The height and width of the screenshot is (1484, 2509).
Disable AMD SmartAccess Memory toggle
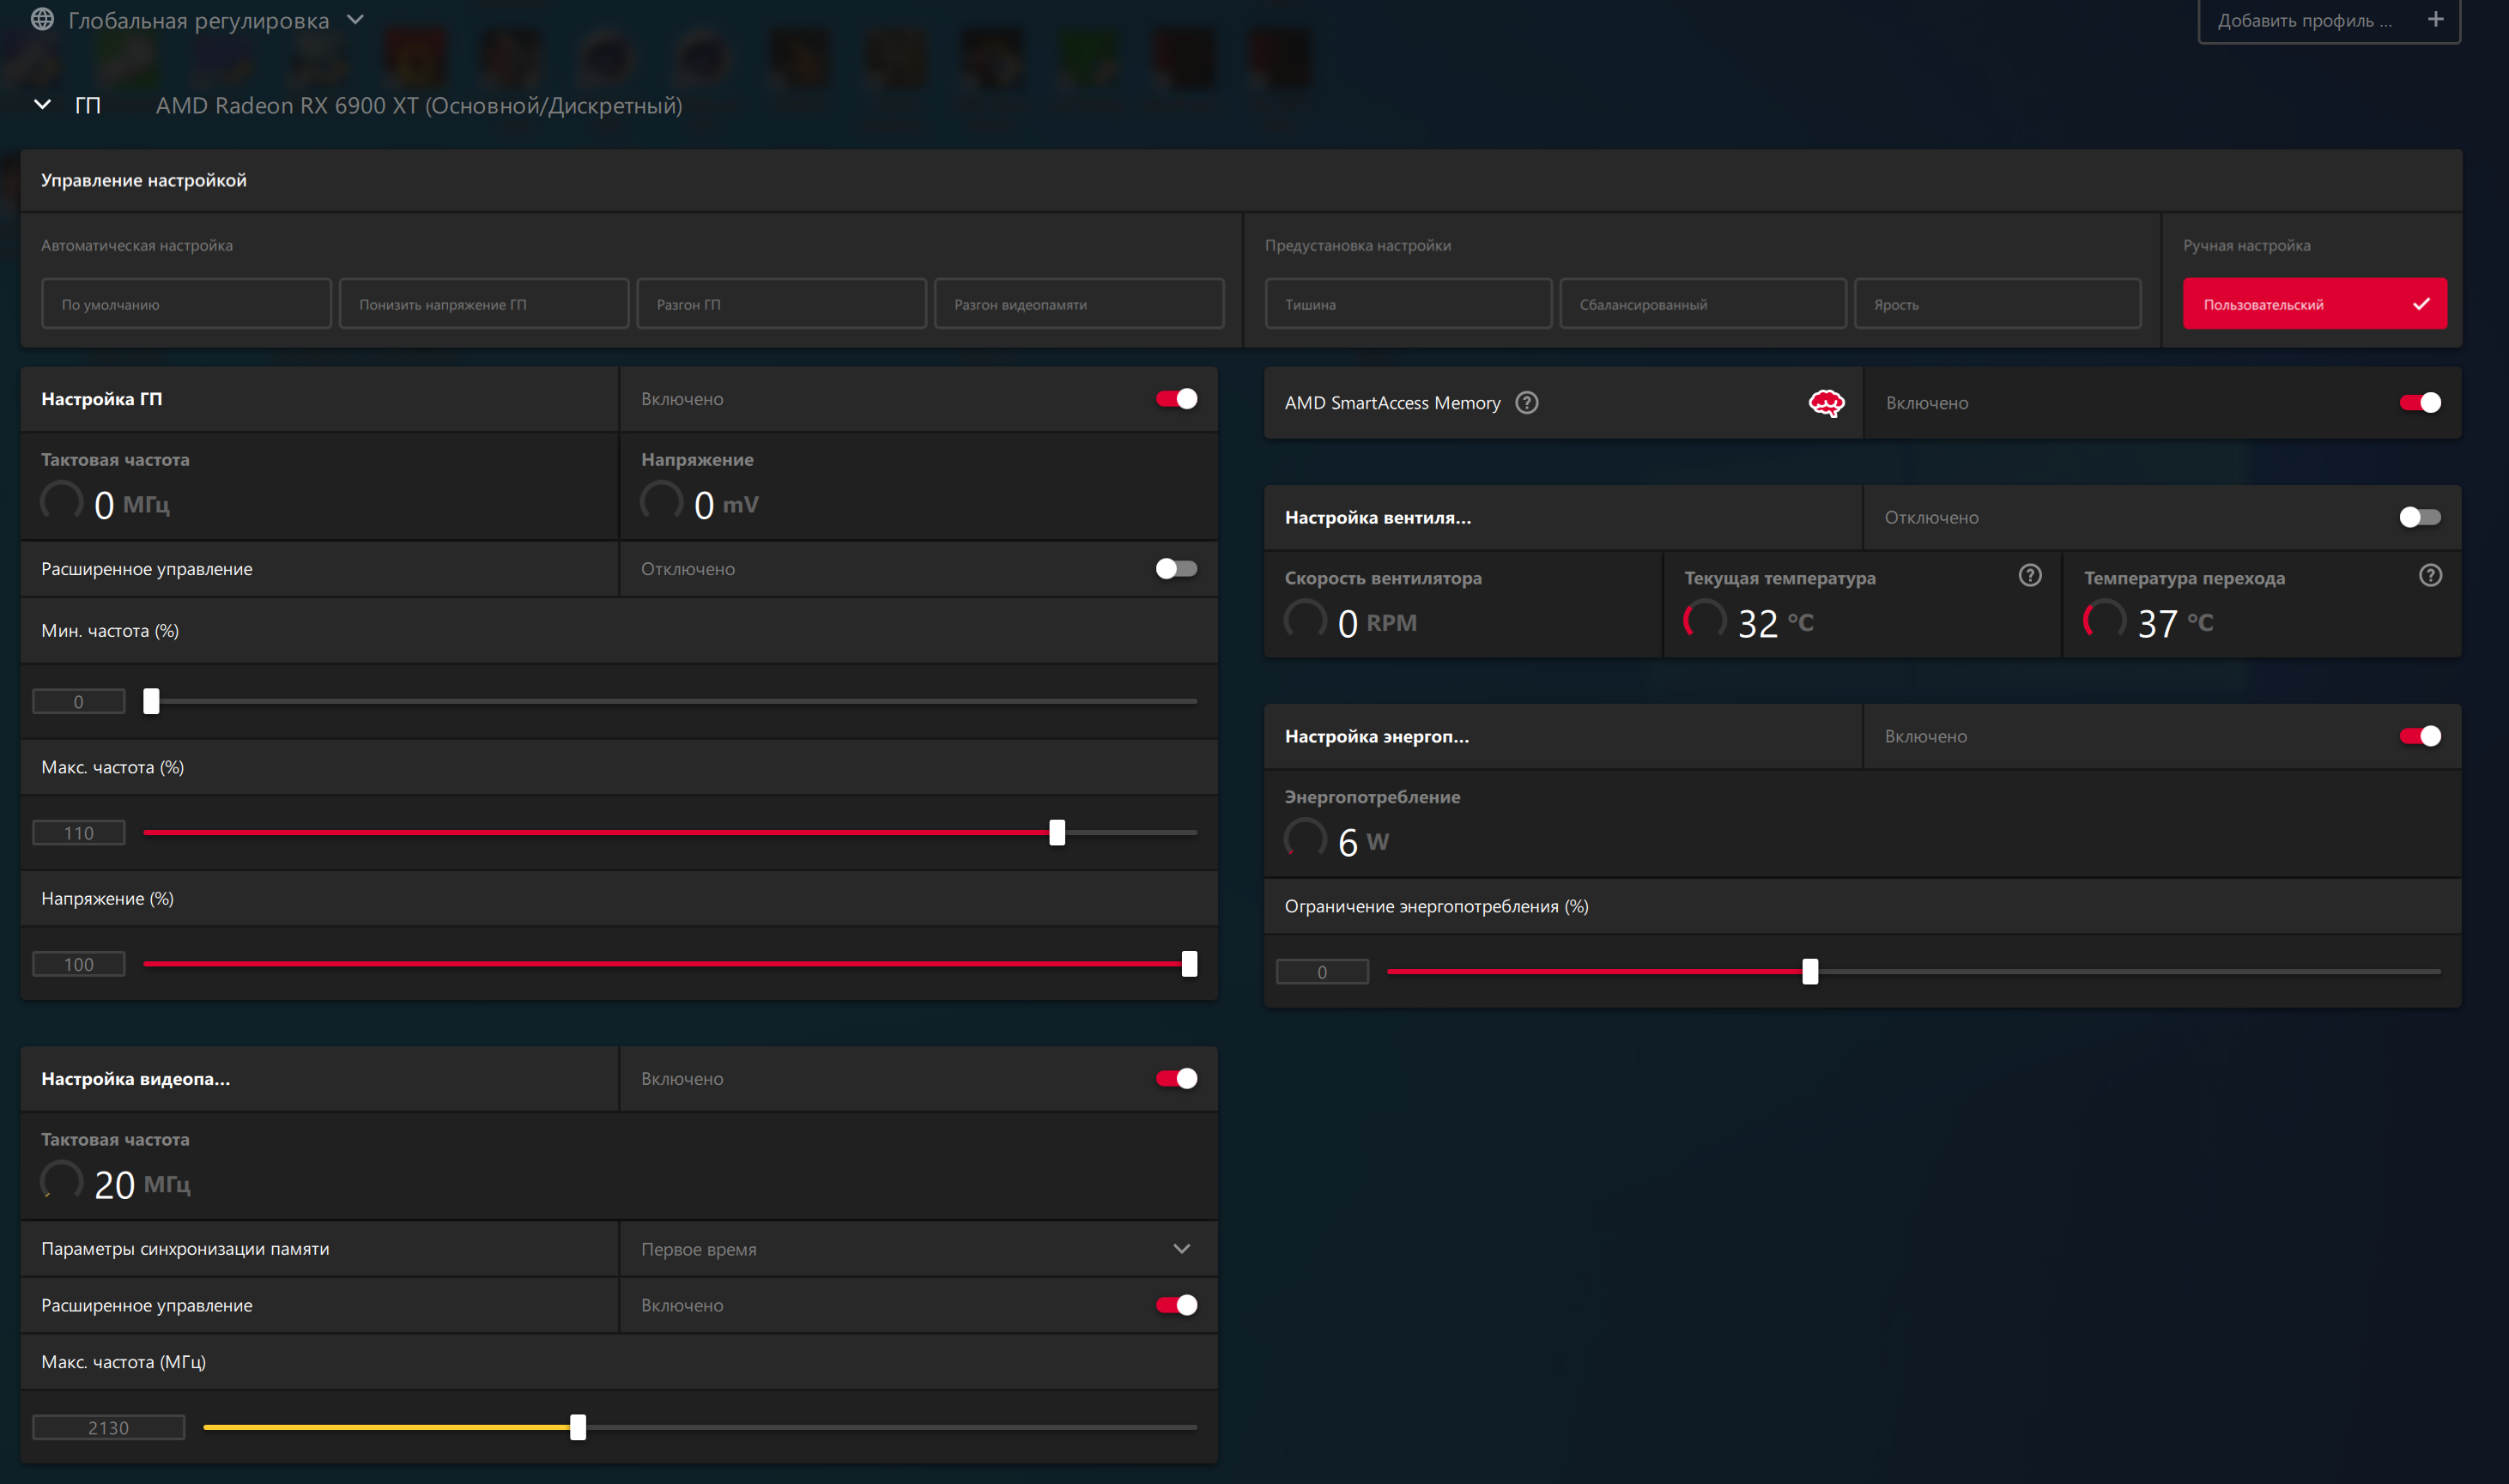(x=2419, y=403)
